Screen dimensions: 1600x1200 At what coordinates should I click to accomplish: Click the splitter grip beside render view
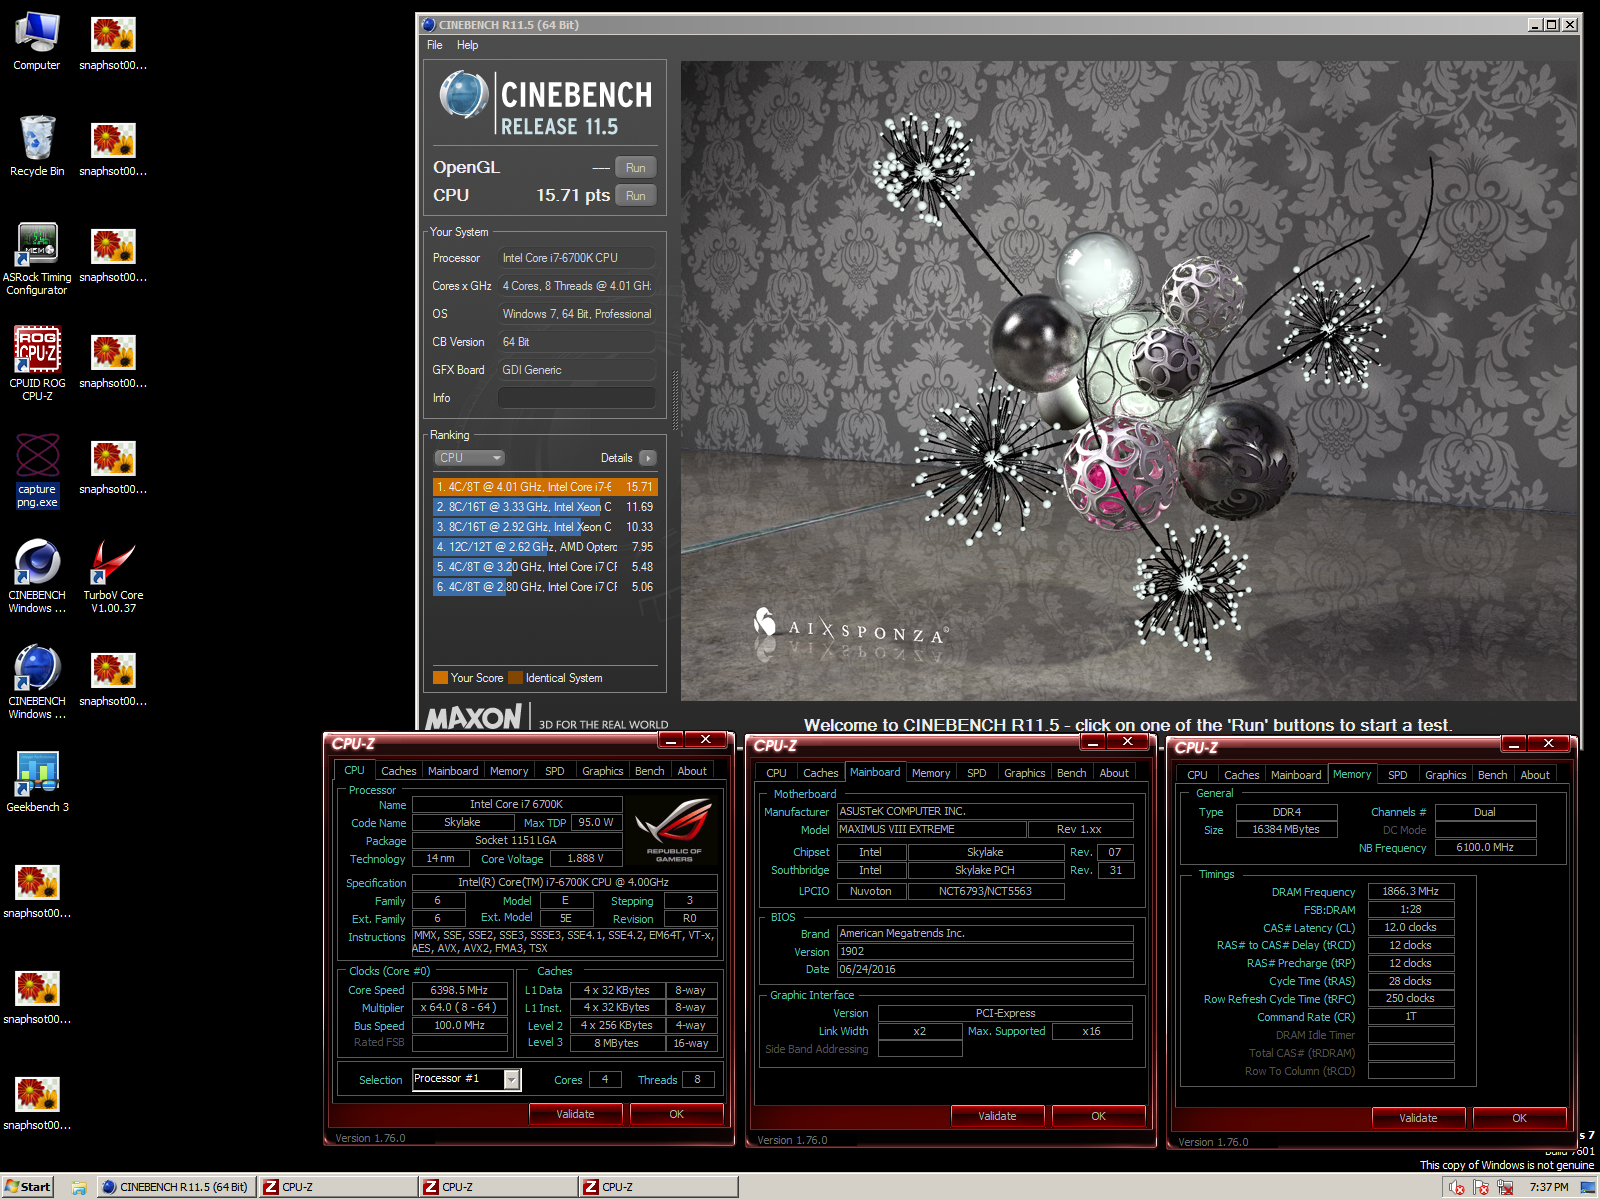[x=675, y=400]
